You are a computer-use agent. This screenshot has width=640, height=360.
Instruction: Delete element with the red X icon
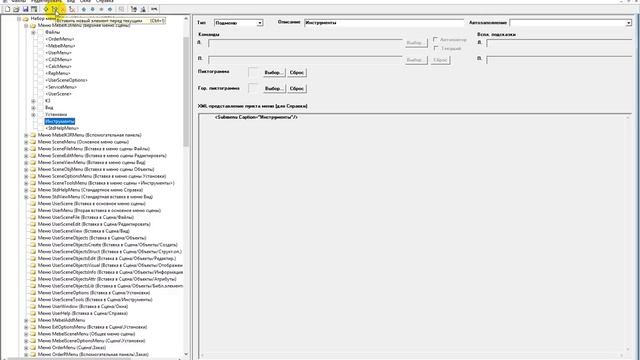click(63, 9)
